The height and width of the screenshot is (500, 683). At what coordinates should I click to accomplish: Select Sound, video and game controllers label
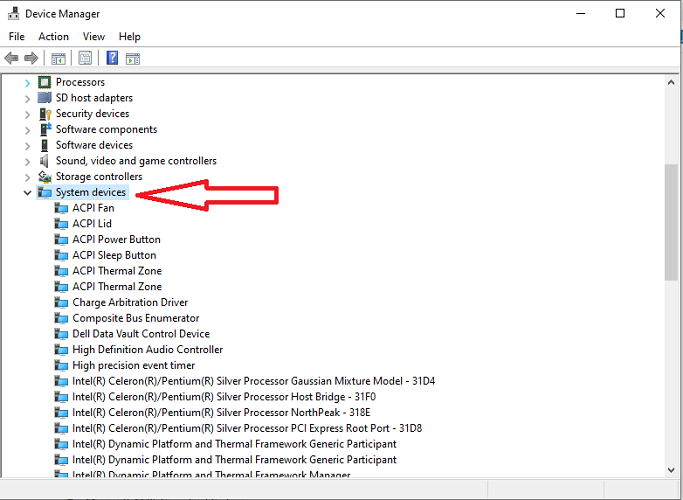point(136,161)
